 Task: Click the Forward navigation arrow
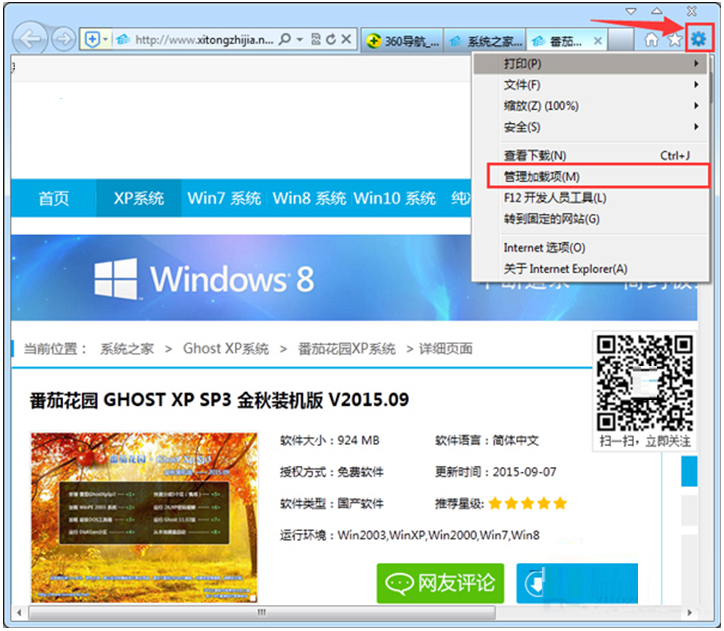pyautogui.click(x=64, y=39)
